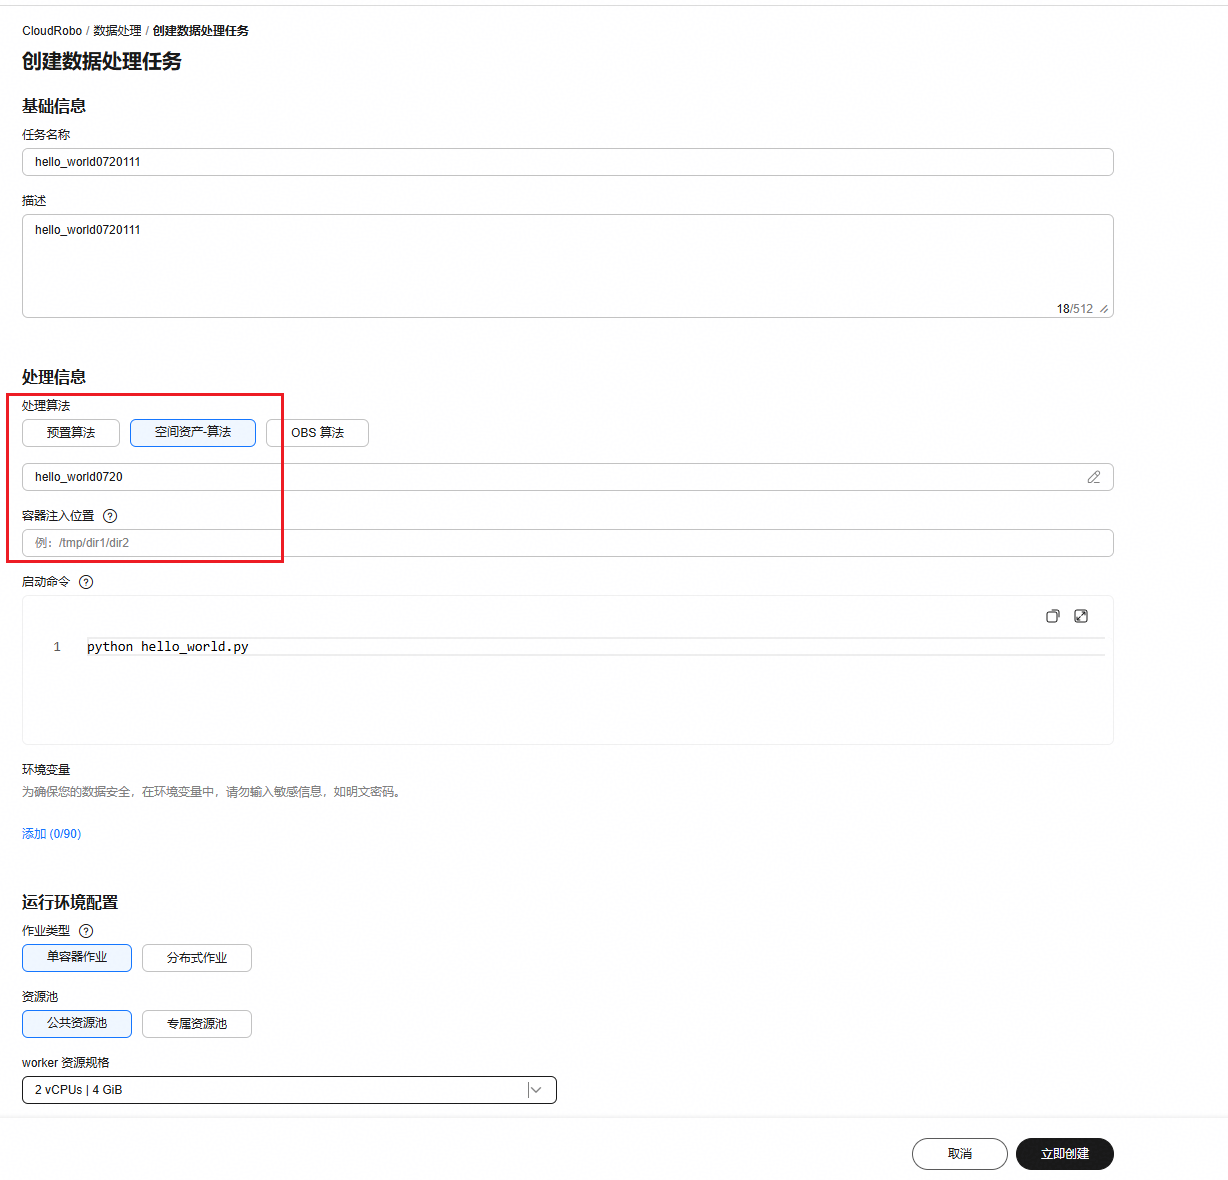Screen dimensions: 1228x1180
Task: Click the 处理信息 section heading
Action: tap(54, 377)
